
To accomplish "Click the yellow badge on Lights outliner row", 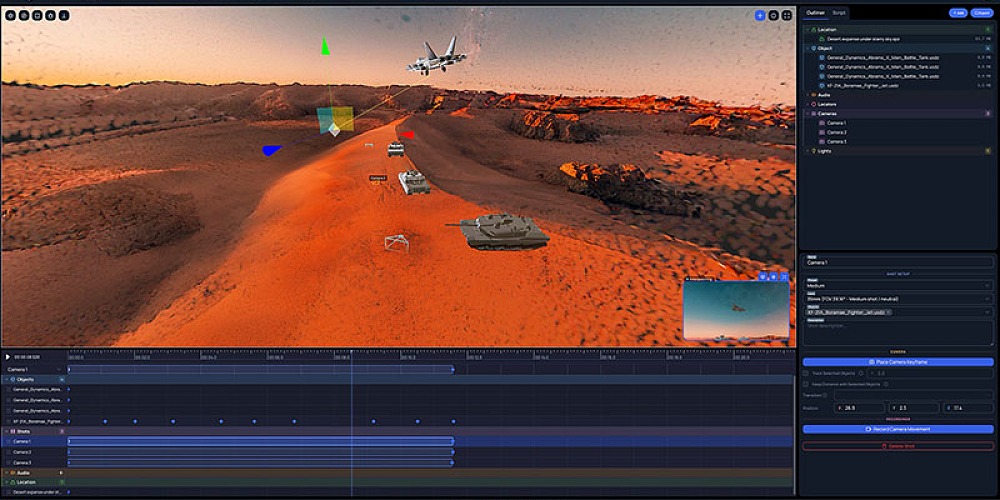I will (988, 151).
